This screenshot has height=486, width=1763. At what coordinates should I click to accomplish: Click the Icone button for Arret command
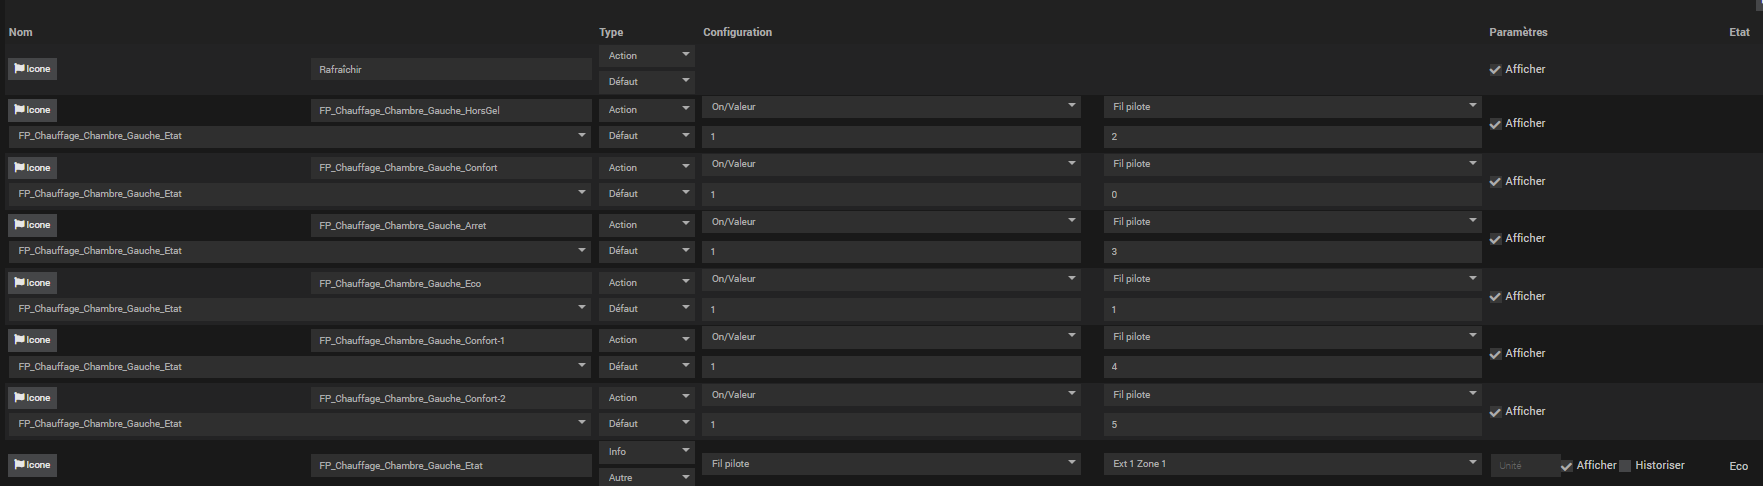[32, 225]
